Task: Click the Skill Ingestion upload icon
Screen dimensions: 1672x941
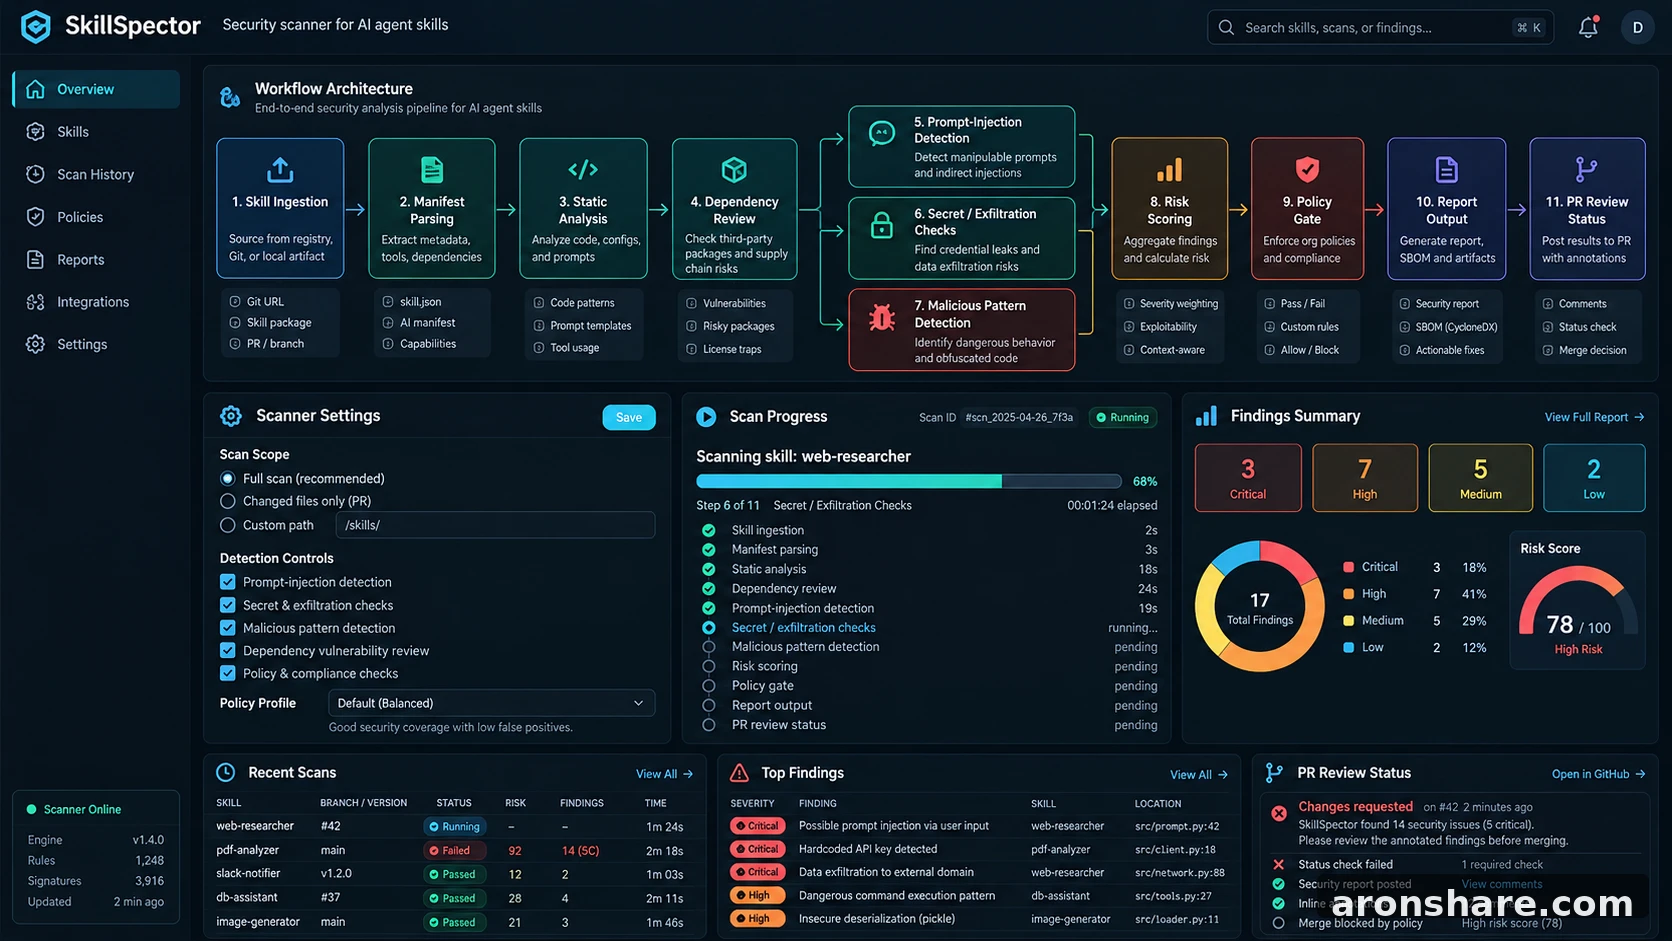Action: (280, 170)
